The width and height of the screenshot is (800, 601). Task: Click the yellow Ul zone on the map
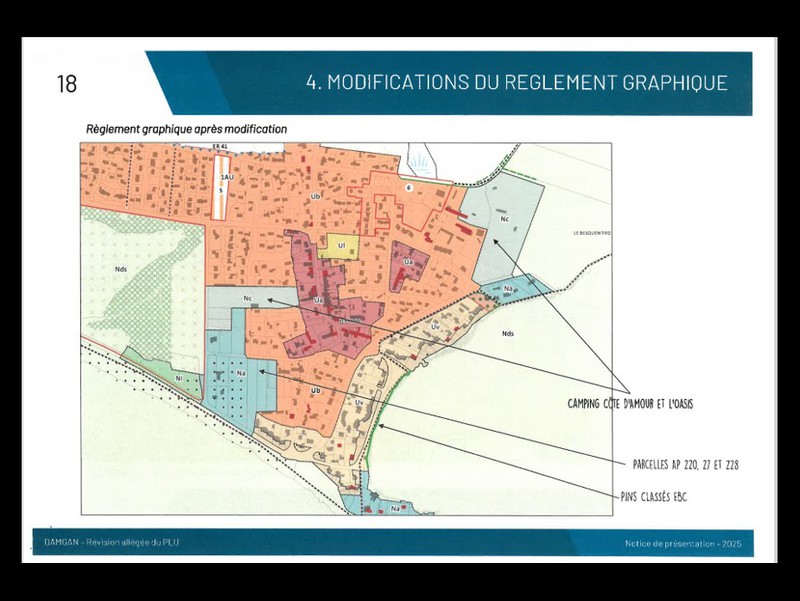pyautogui.click(x=340, y=247)
